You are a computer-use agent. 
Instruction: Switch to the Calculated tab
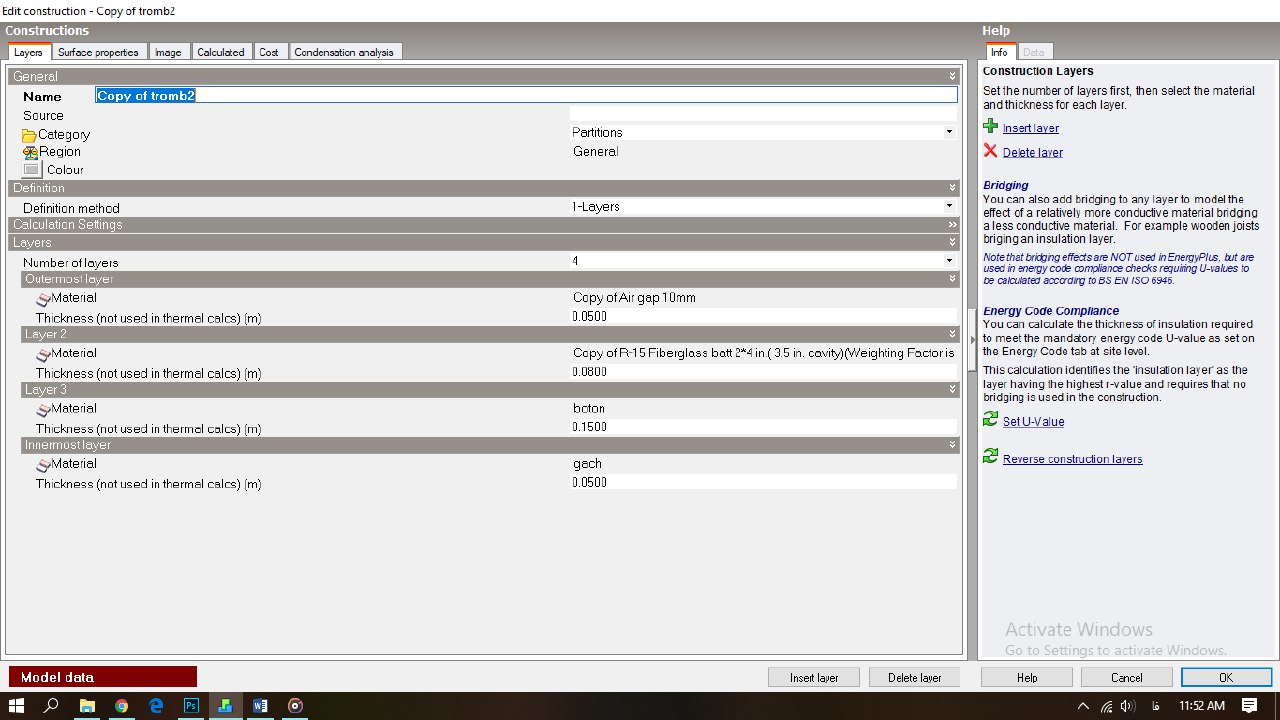(x=220, y=52)
